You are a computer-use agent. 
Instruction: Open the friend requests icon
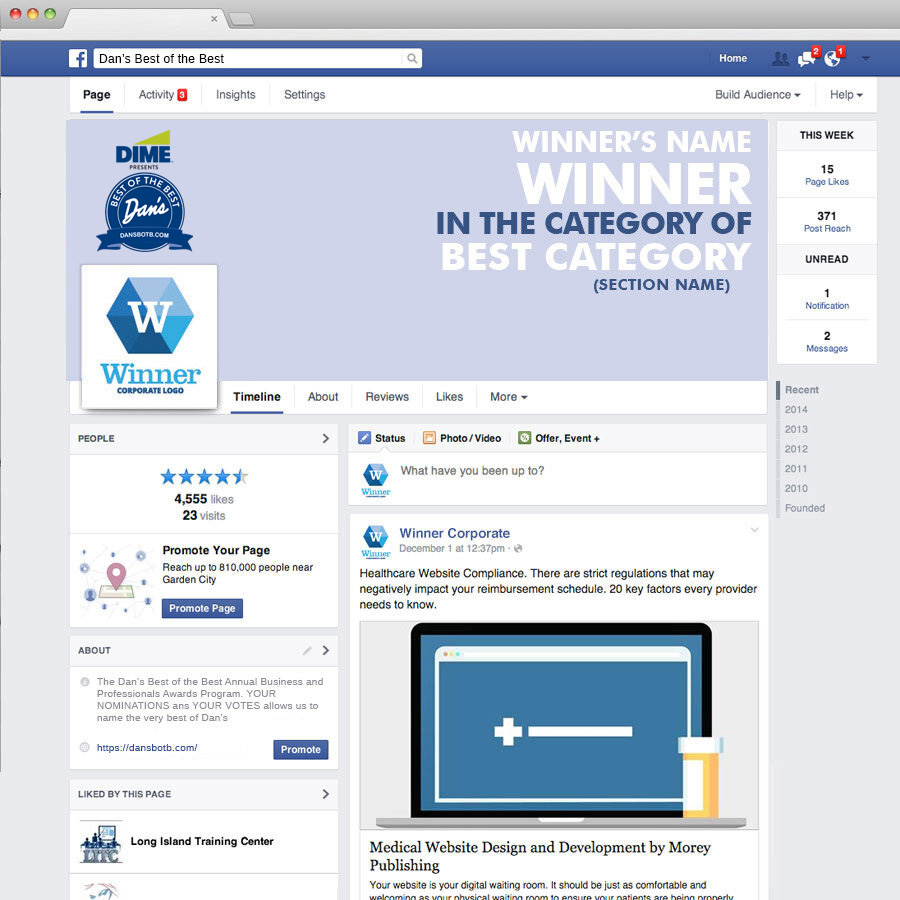(780, 59)
